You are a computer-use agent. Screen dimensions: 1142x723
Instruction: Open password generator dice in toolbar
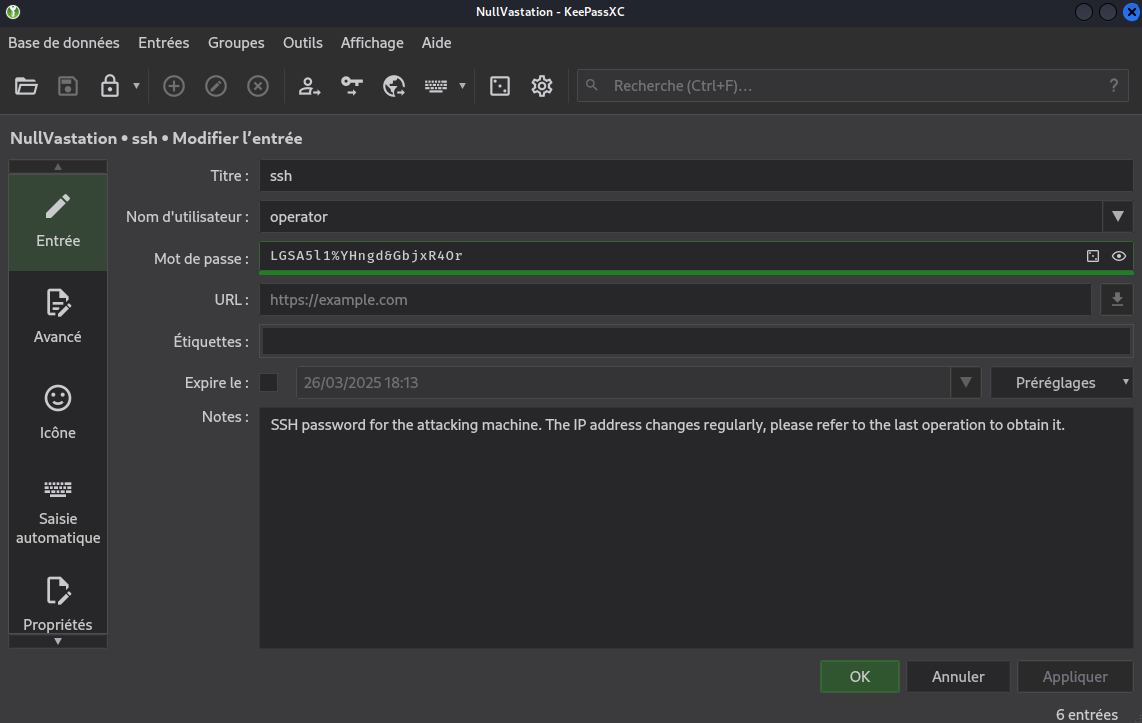click(x=500, y=86)
